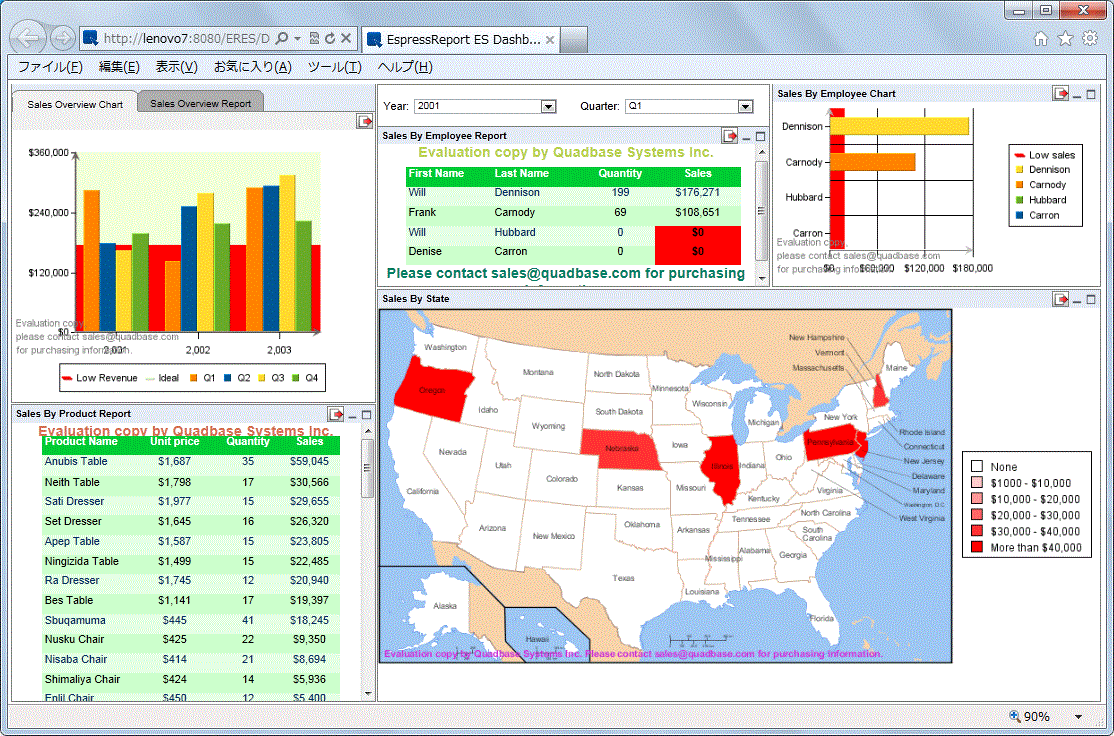The image size is (1114, 736).
Task: Click scroll-up arrow in Sales By Employee Report
Action: click(762, 152)
